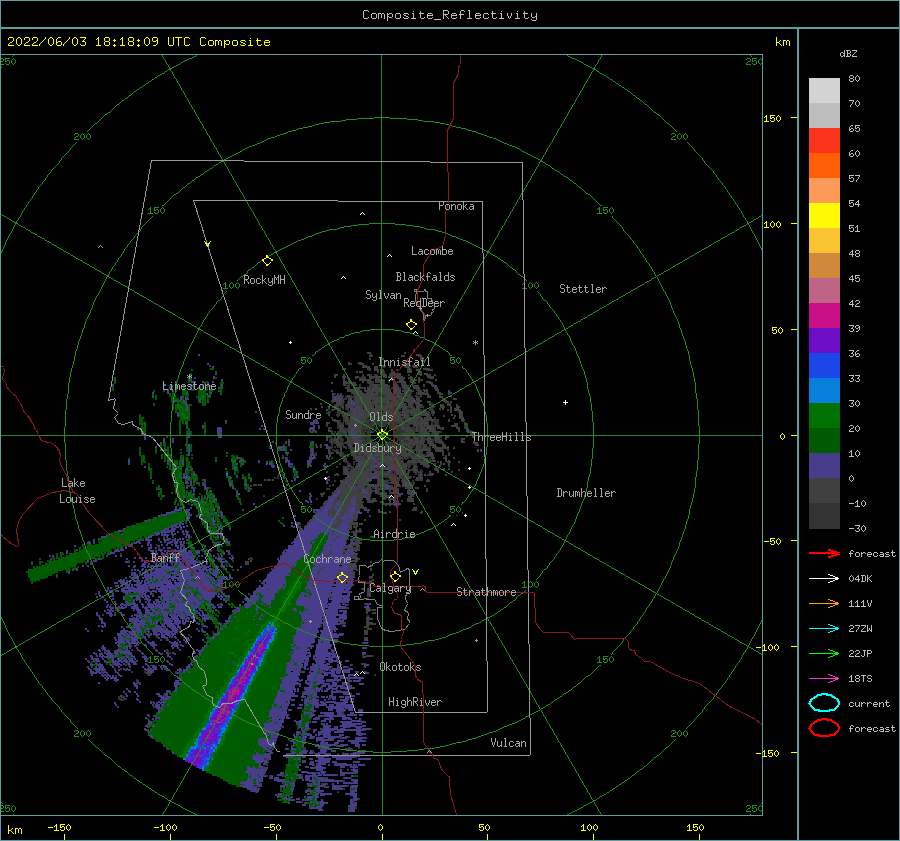Select the magenta 42-39 dBZ color swatch
The width and height of the screenshot is (900, 841).
coord(824,316)
